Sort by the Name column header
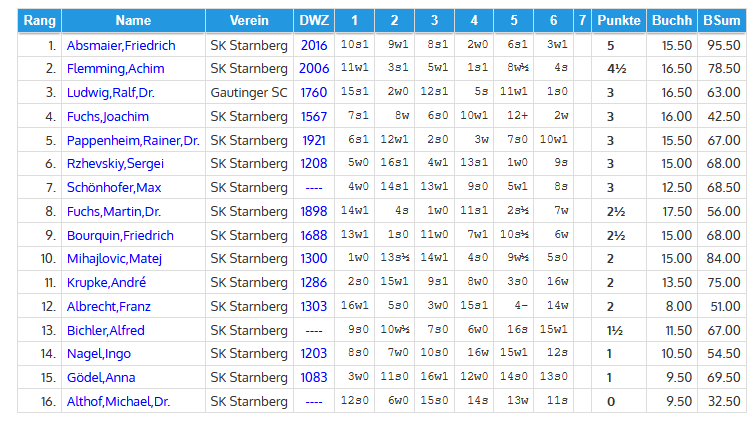The image size is (750, 425). [133, 20]
